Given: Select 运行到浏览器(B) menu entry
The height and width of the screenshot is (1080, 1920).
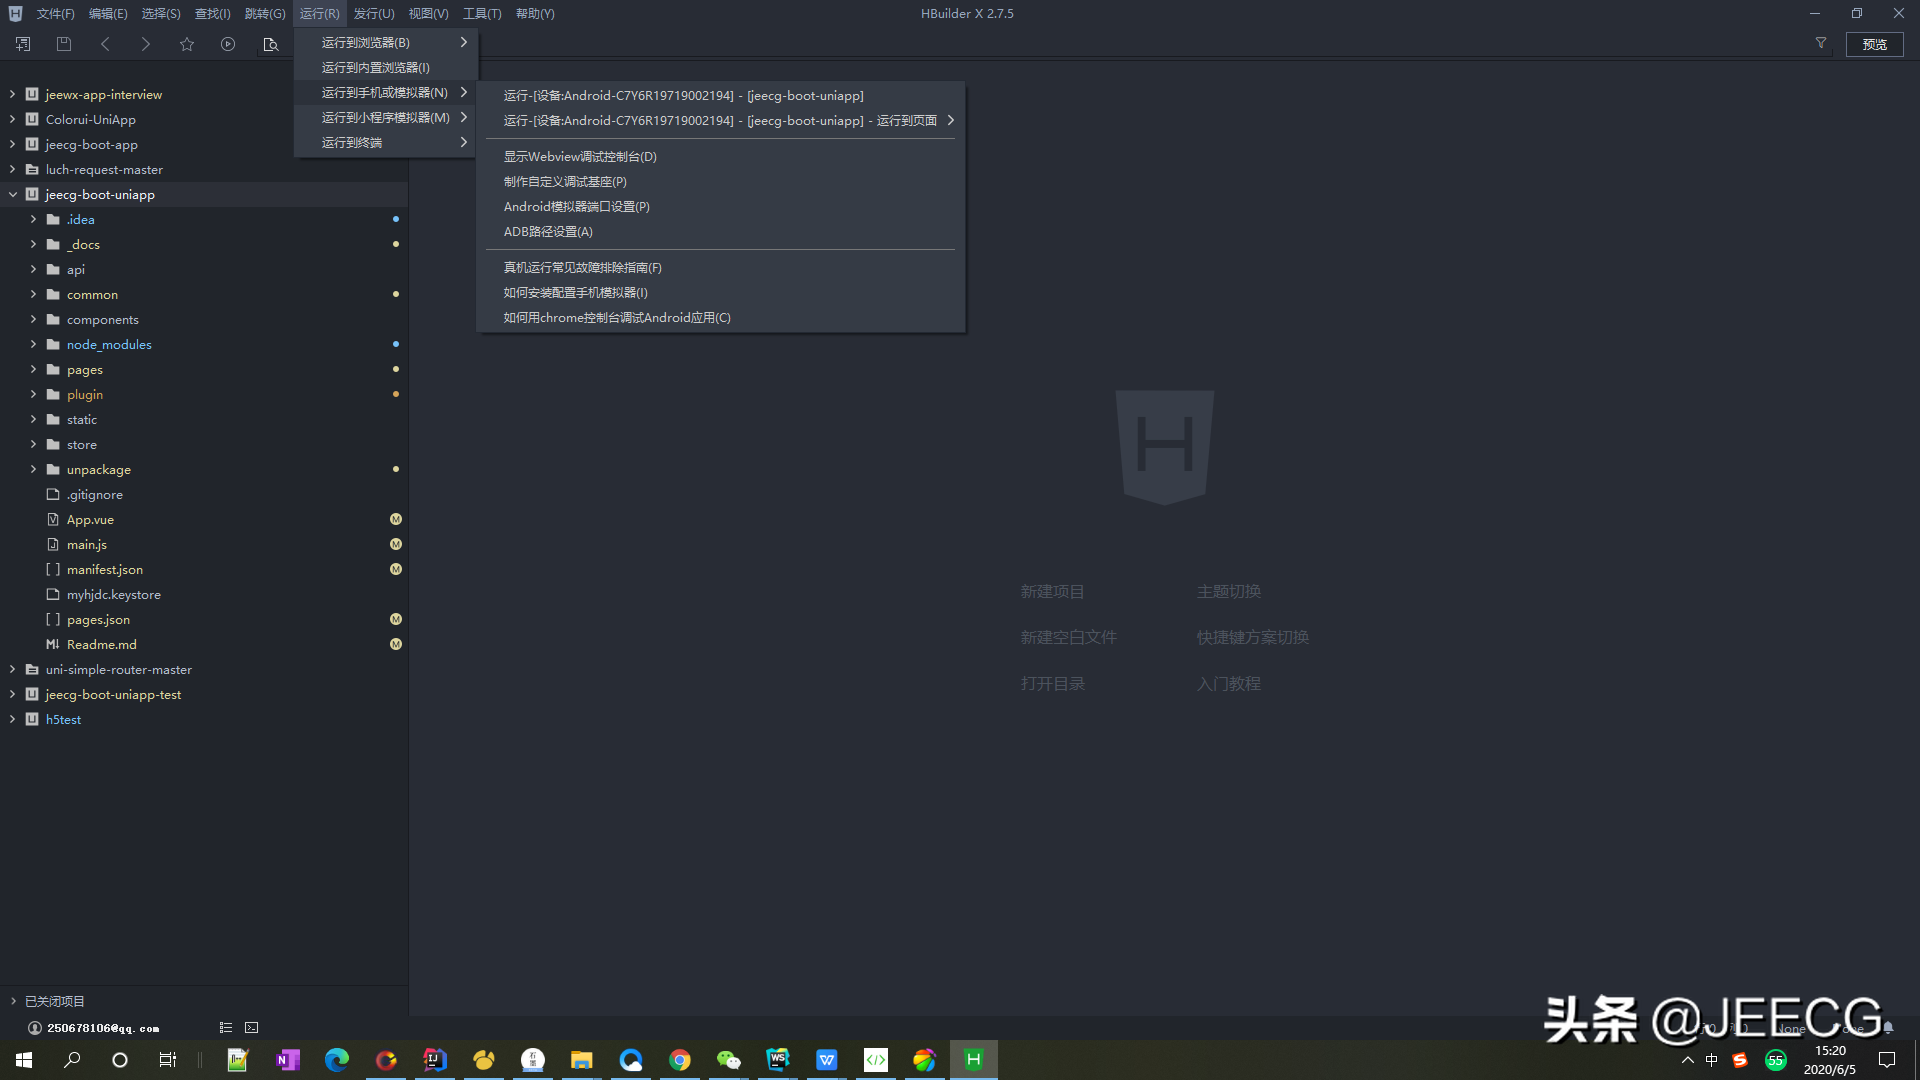Looking at the screenshot, I should (x=386, y=42).
